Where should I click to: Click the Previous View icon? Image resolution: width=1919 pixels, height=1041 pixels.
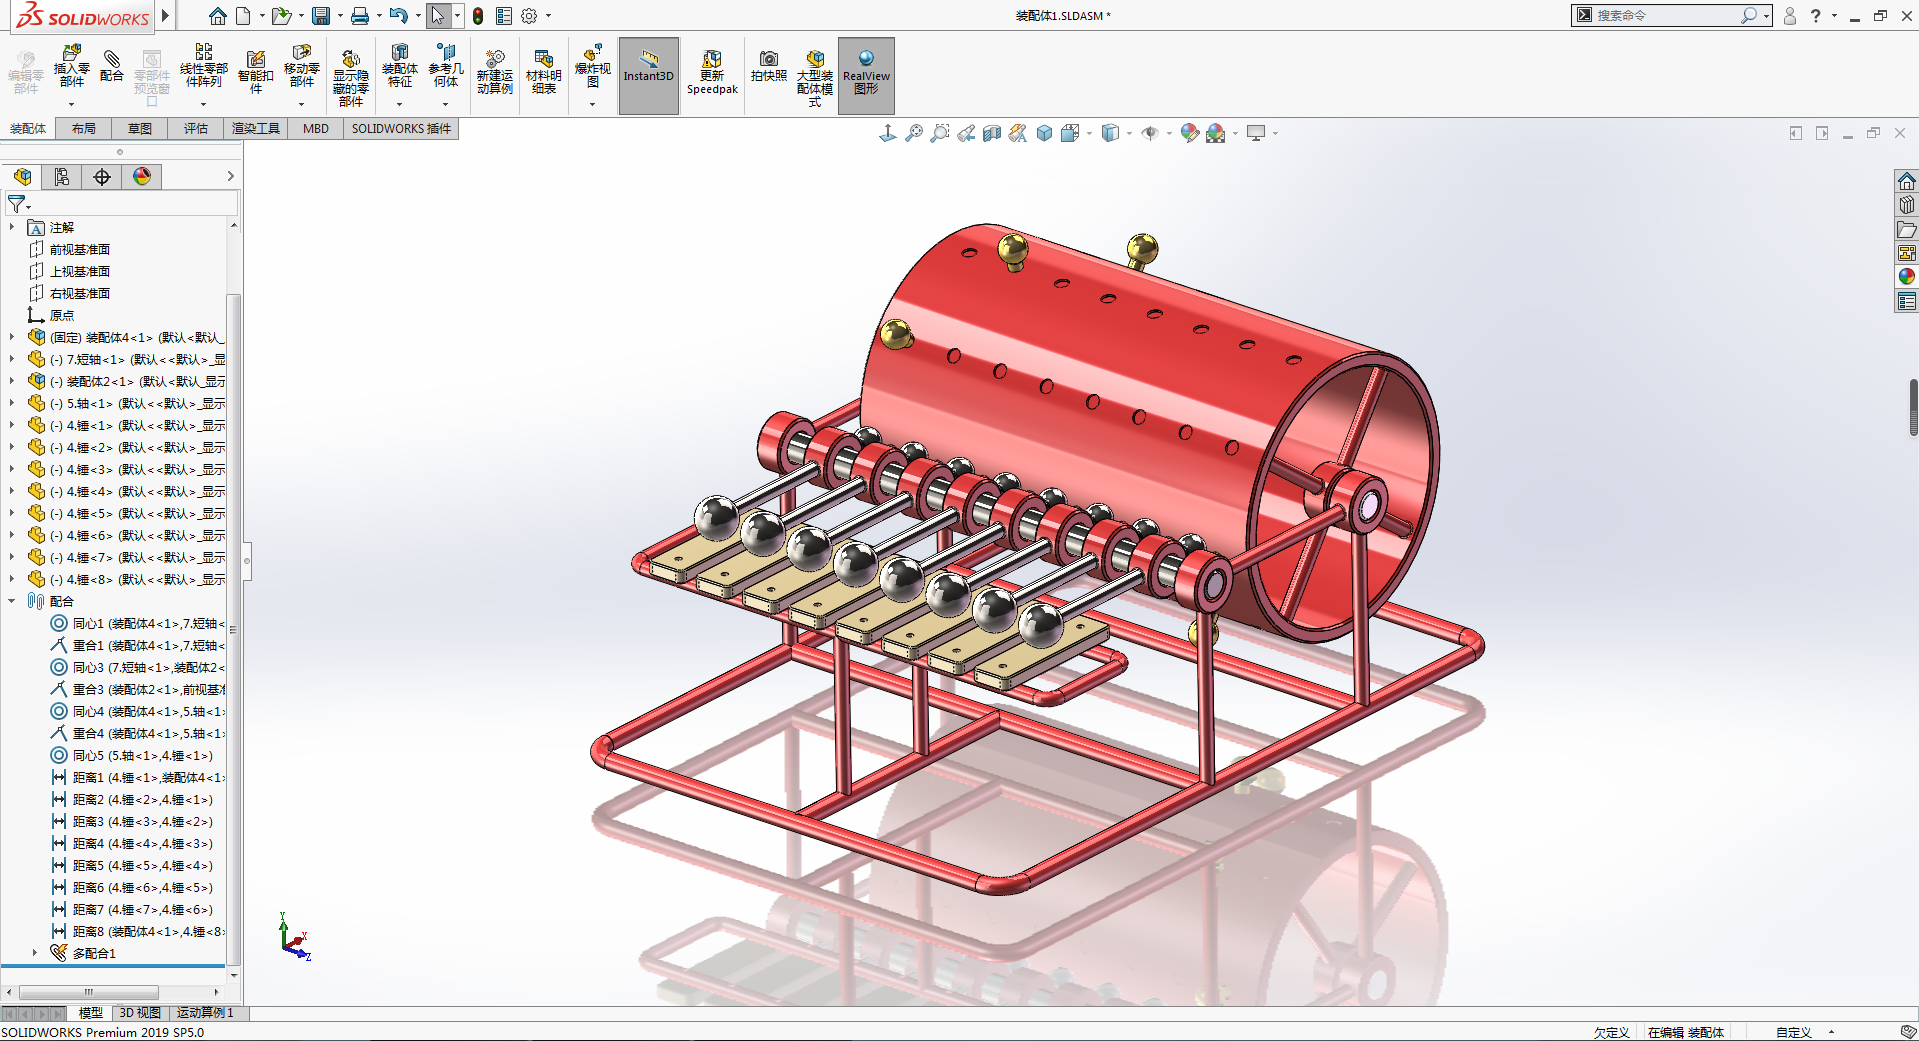tap(966, 133)
